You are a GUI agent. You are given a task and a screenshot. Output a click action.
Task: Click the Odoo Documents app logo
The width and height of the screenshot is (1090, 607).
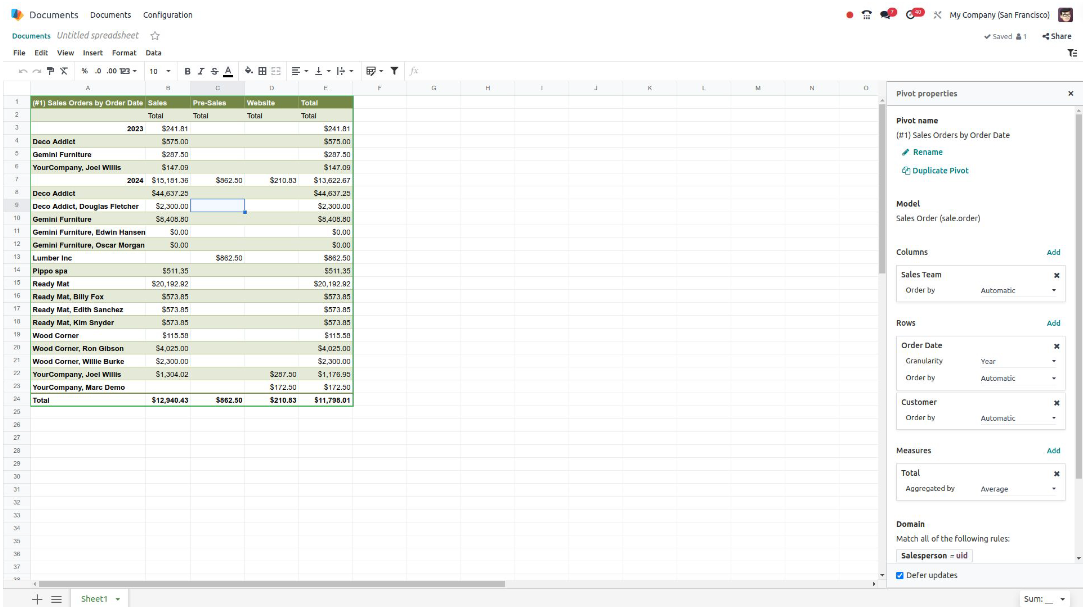[x=17, y=15]
